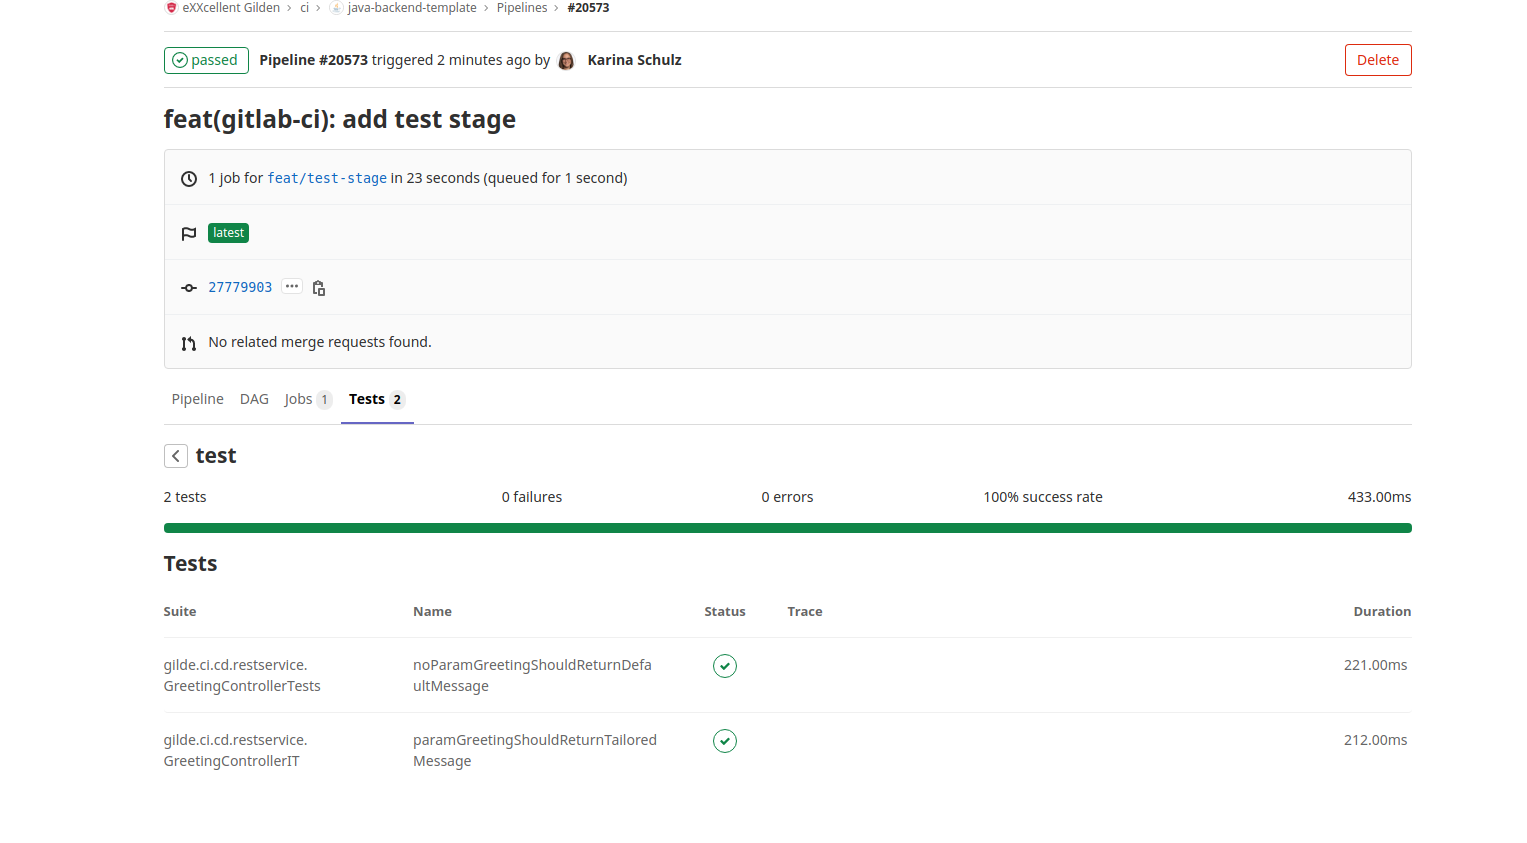Viewport: 1527px width, 843px height.
Task: Go back using the chevron beside test
Action: [176, 456]
